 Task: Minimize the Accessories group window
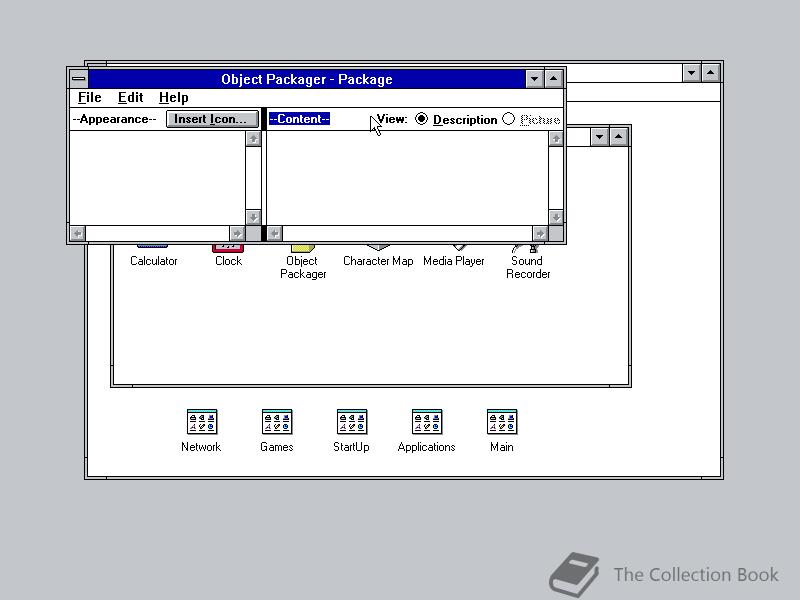click(599, 137)
